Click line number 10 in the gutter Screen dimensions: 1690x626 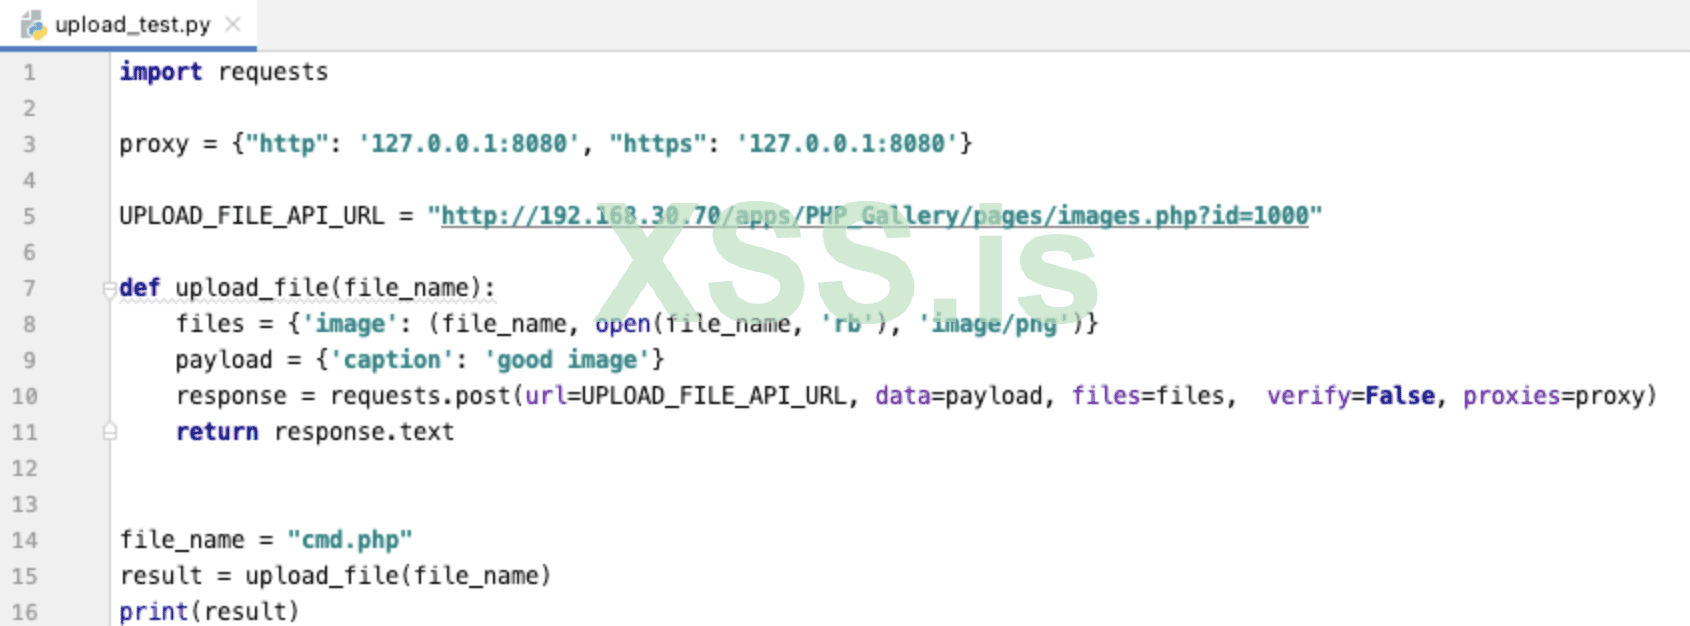coord(25,397)
